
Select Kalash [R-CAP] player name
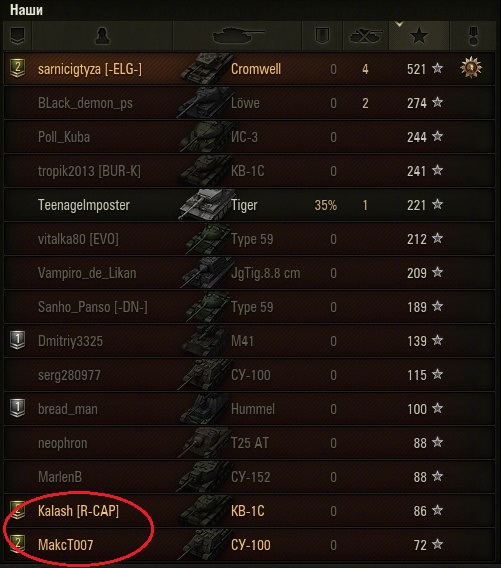pos(78,511)
